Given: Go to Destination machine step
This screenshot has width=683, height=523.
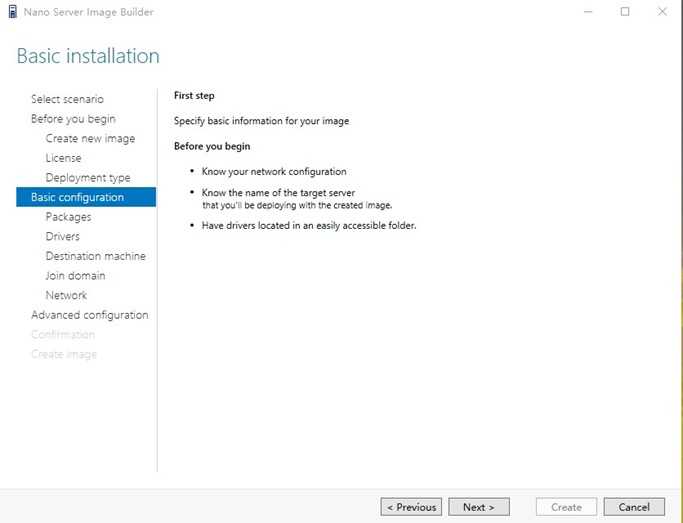Looking at the screenshot, I should [95, 256].
